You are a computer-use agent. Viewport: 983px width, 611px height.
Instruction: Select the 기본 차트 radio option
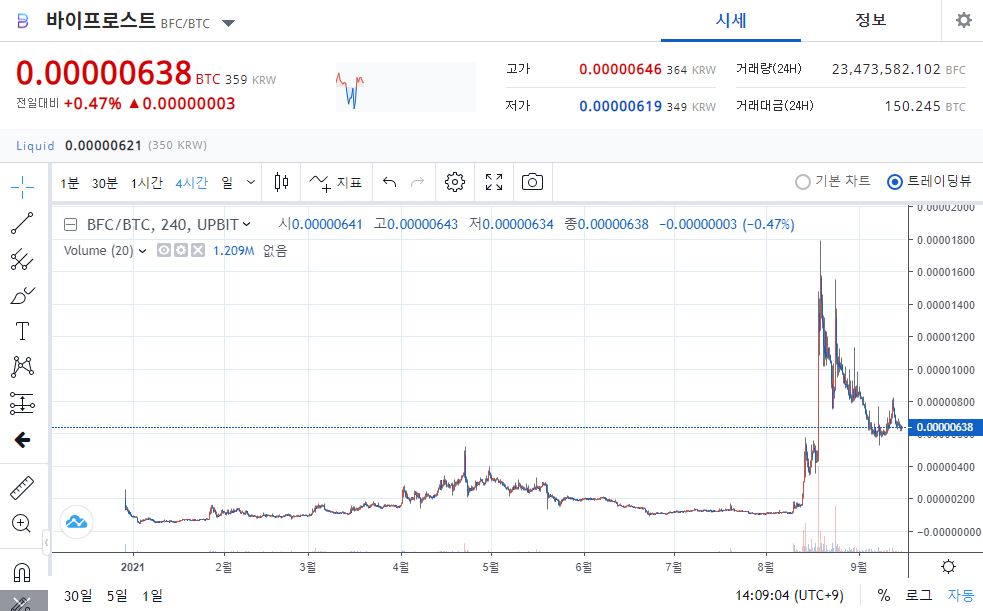(x=833, y=182)
